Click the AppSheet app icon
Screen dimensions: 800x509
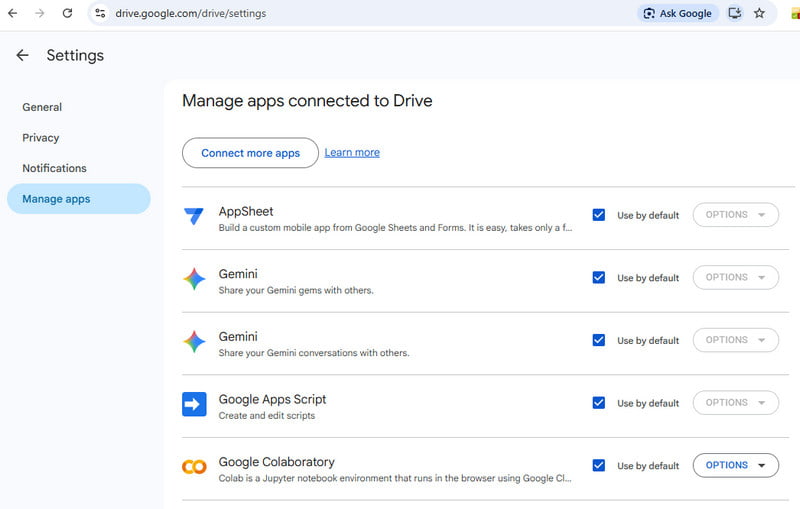(194, 216)
